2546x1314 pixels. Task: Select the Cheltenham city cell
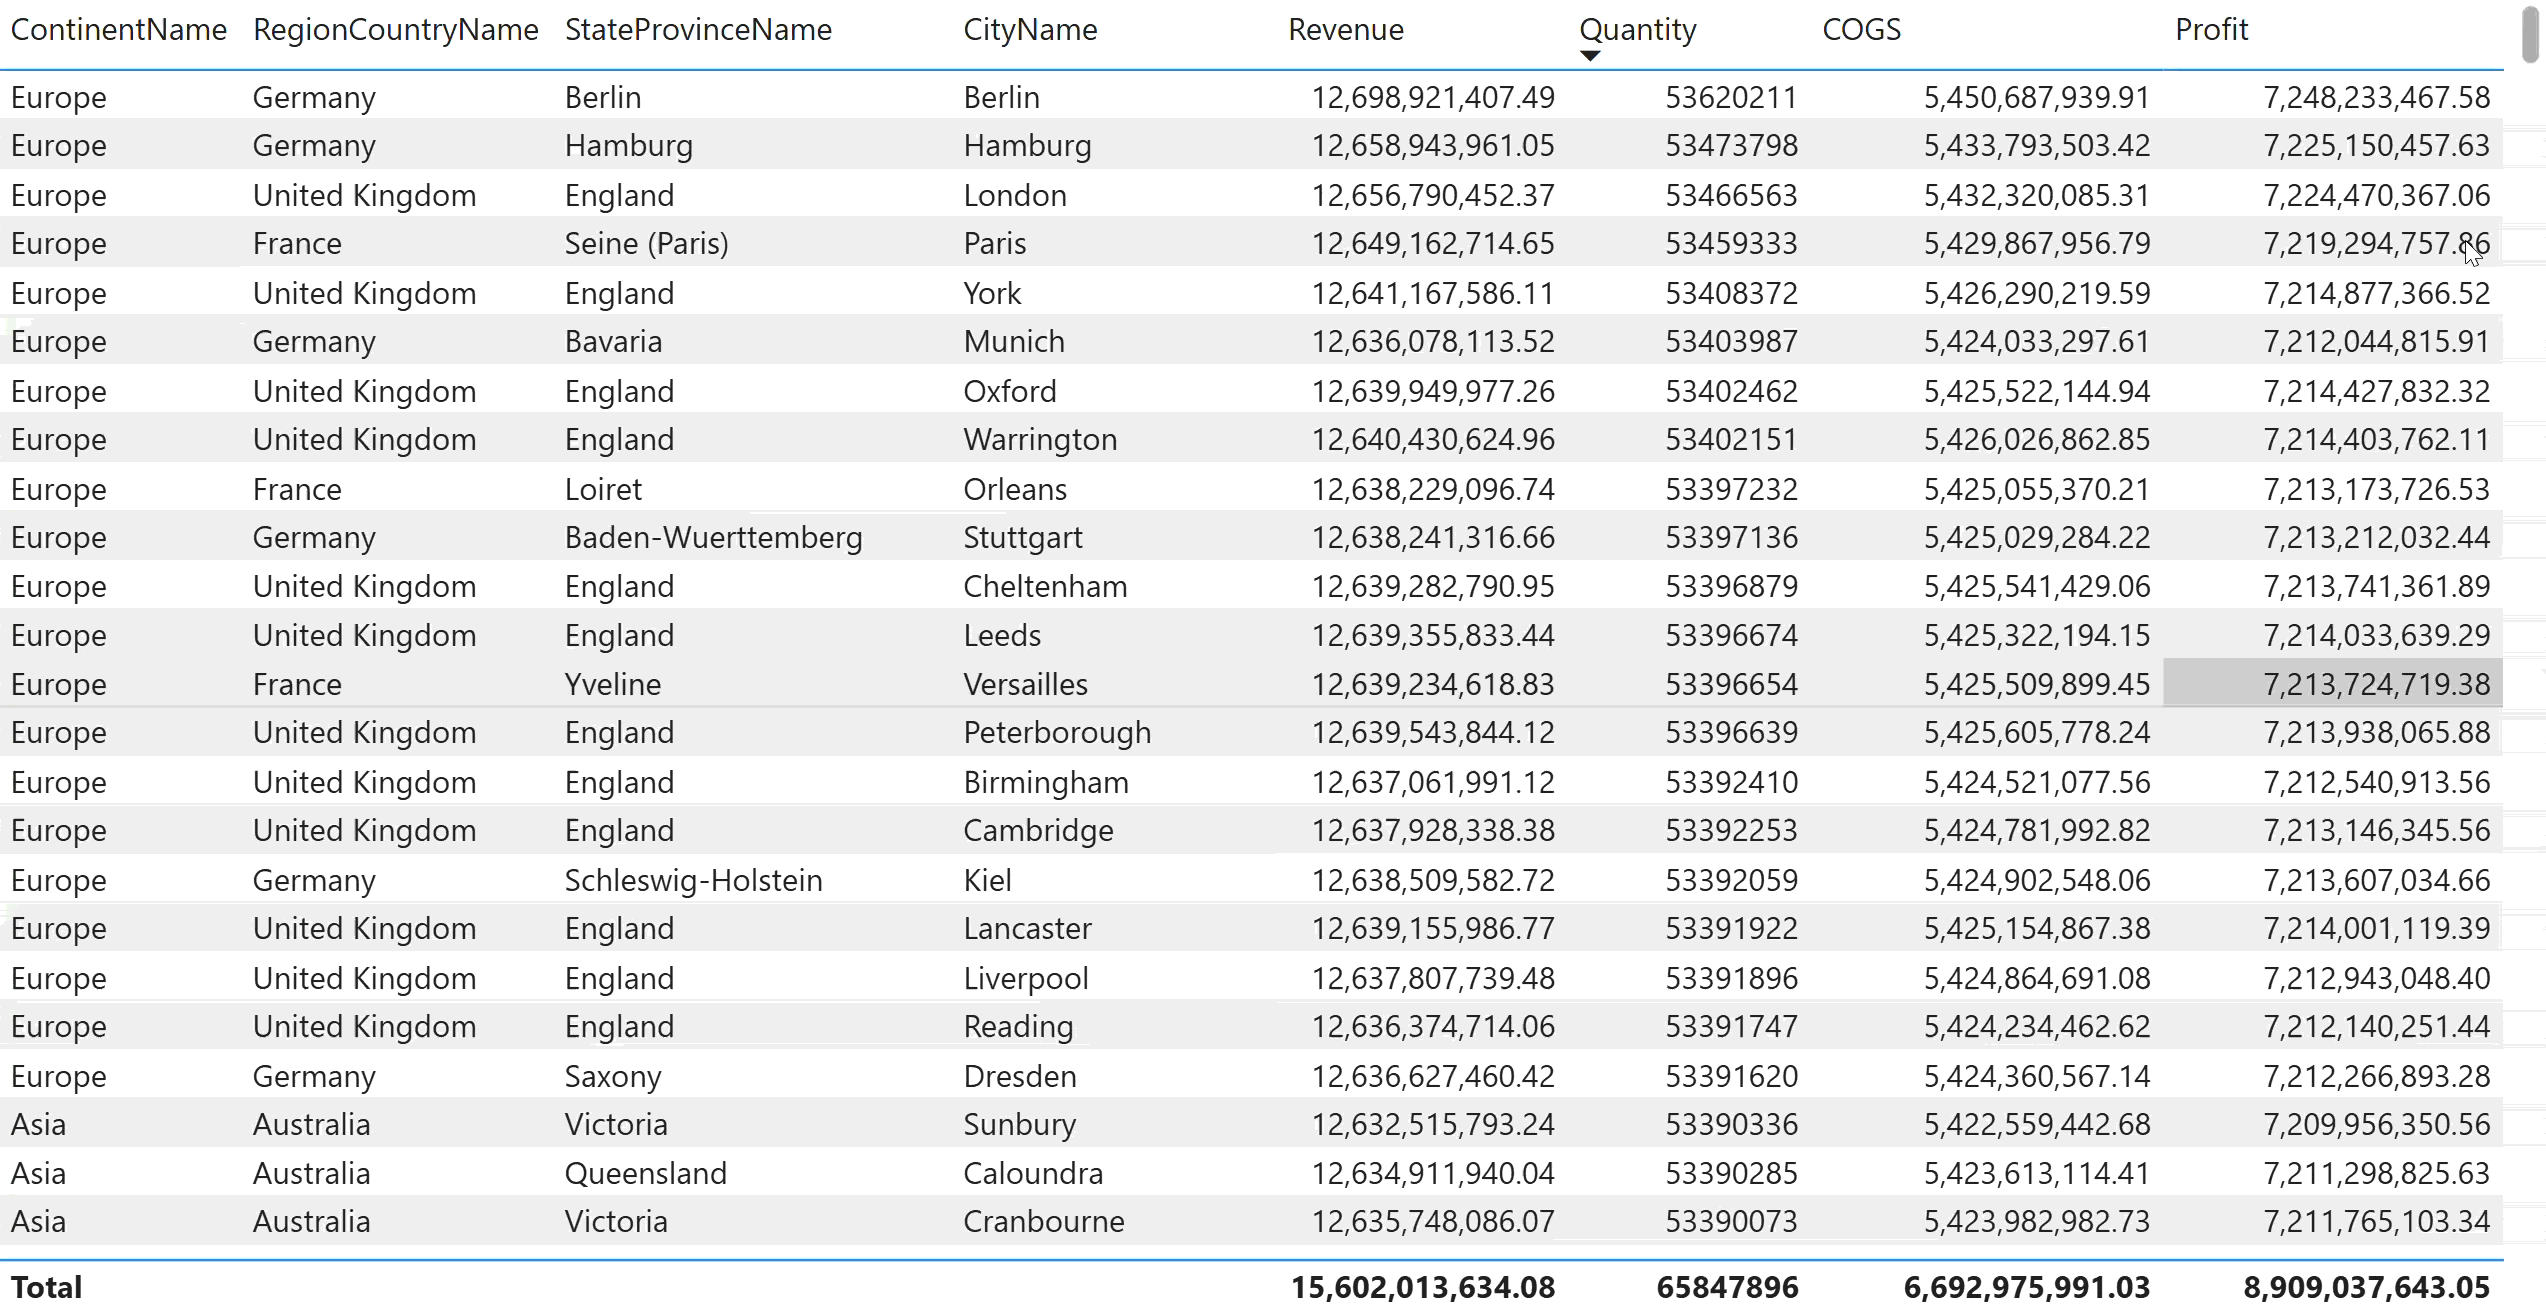1045,587
